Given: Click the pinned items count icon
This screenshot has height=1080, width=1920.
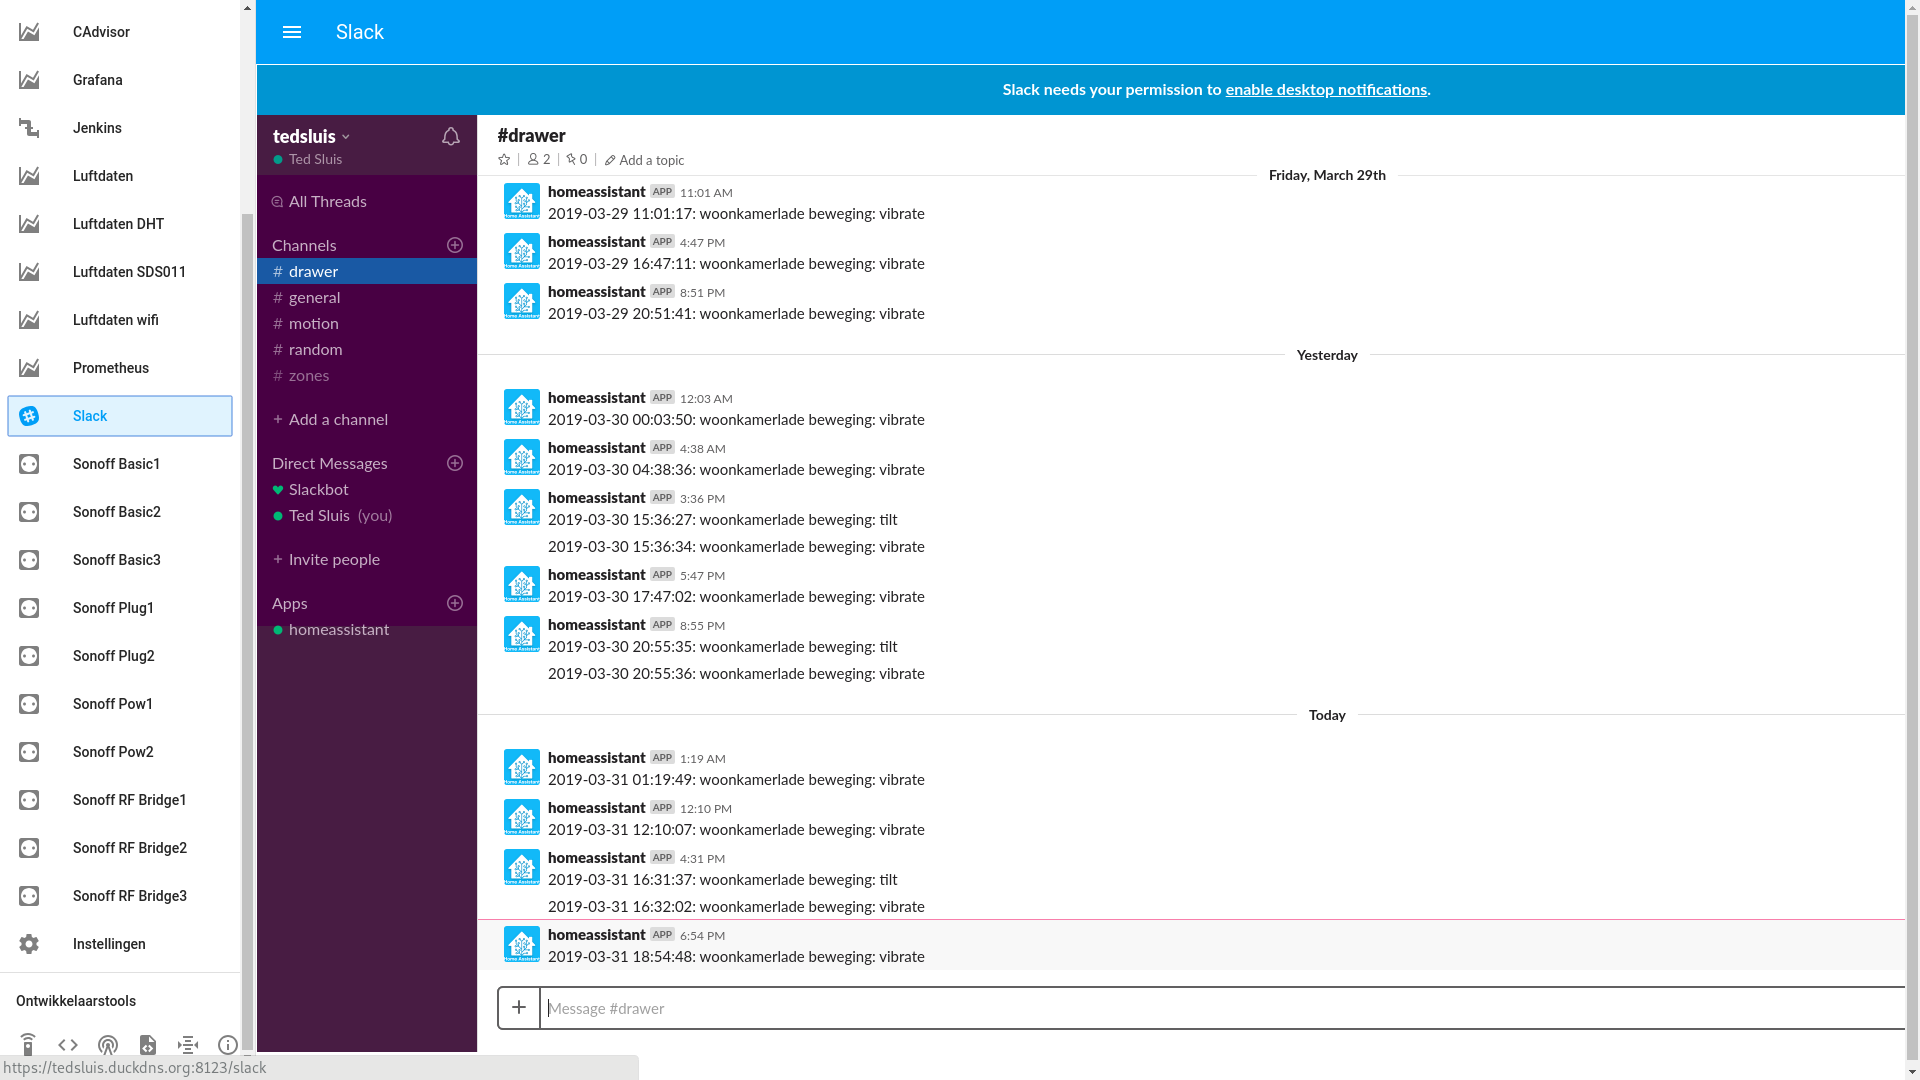Looking at the screenshot, I should click(x=577, y=160).
